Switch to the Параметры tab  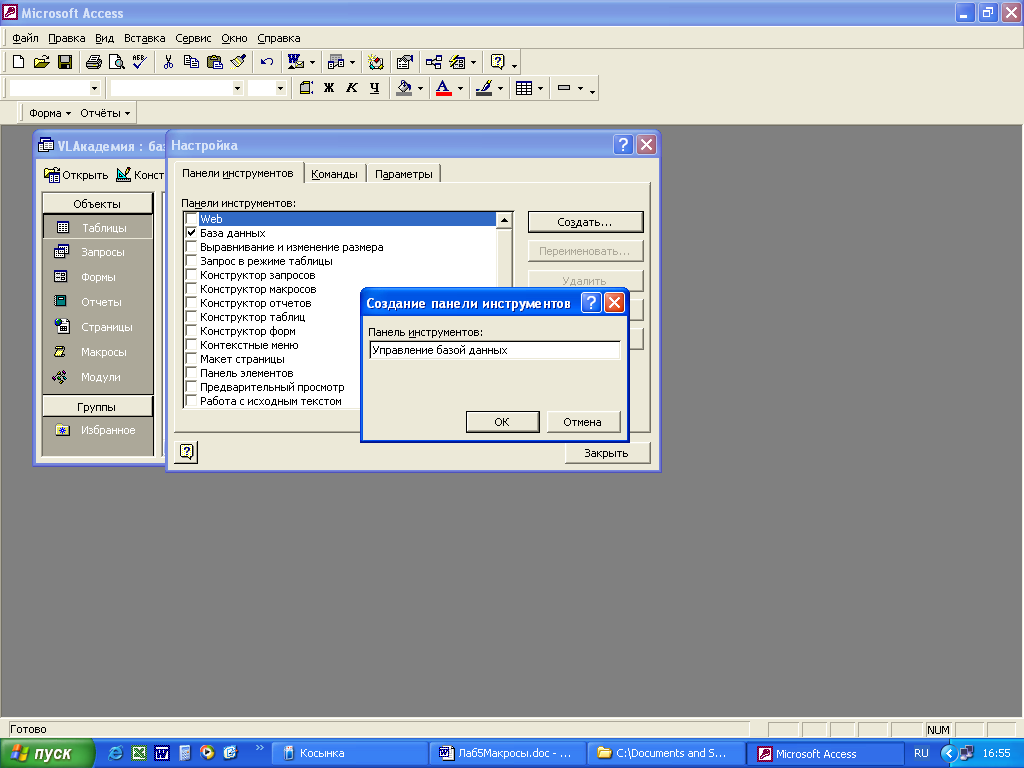pos(404,174)
